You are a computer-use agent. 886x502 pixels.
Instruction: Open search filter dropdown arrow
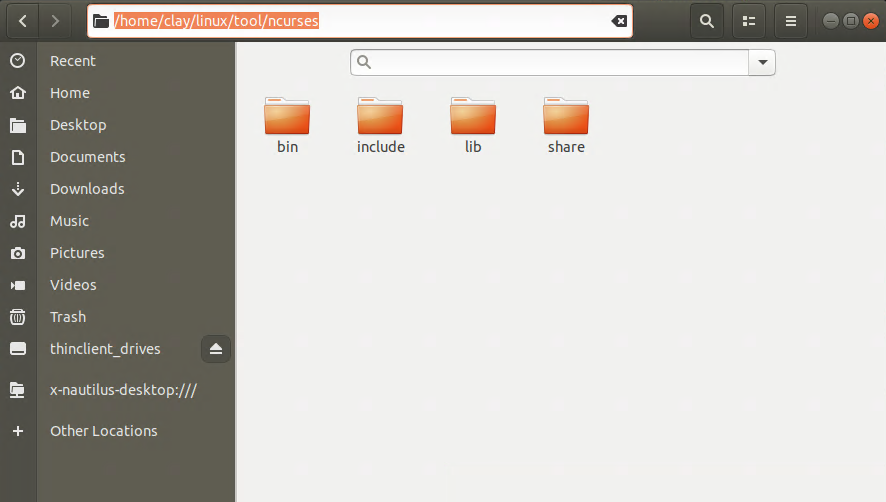pos(762,62)
